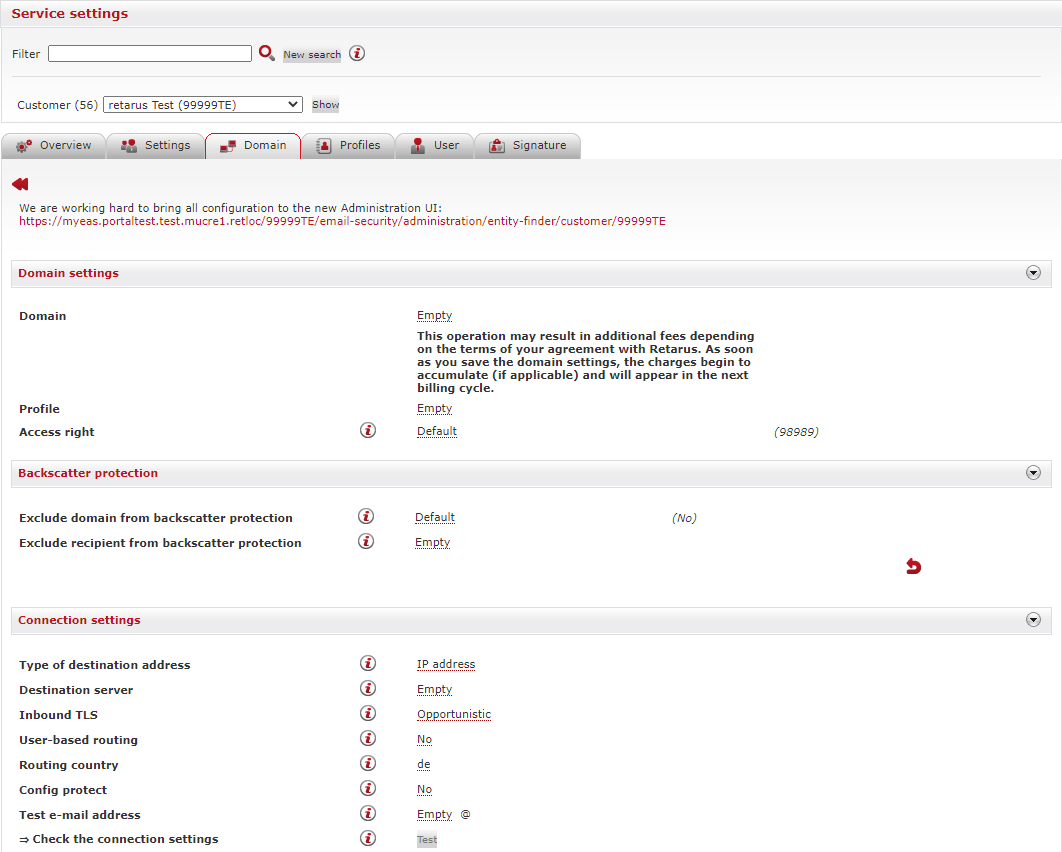Image resolution: width=1062 pixels, height=852 pixels.
Task: Open the Customer dropdown list
Action: [203, 104]
